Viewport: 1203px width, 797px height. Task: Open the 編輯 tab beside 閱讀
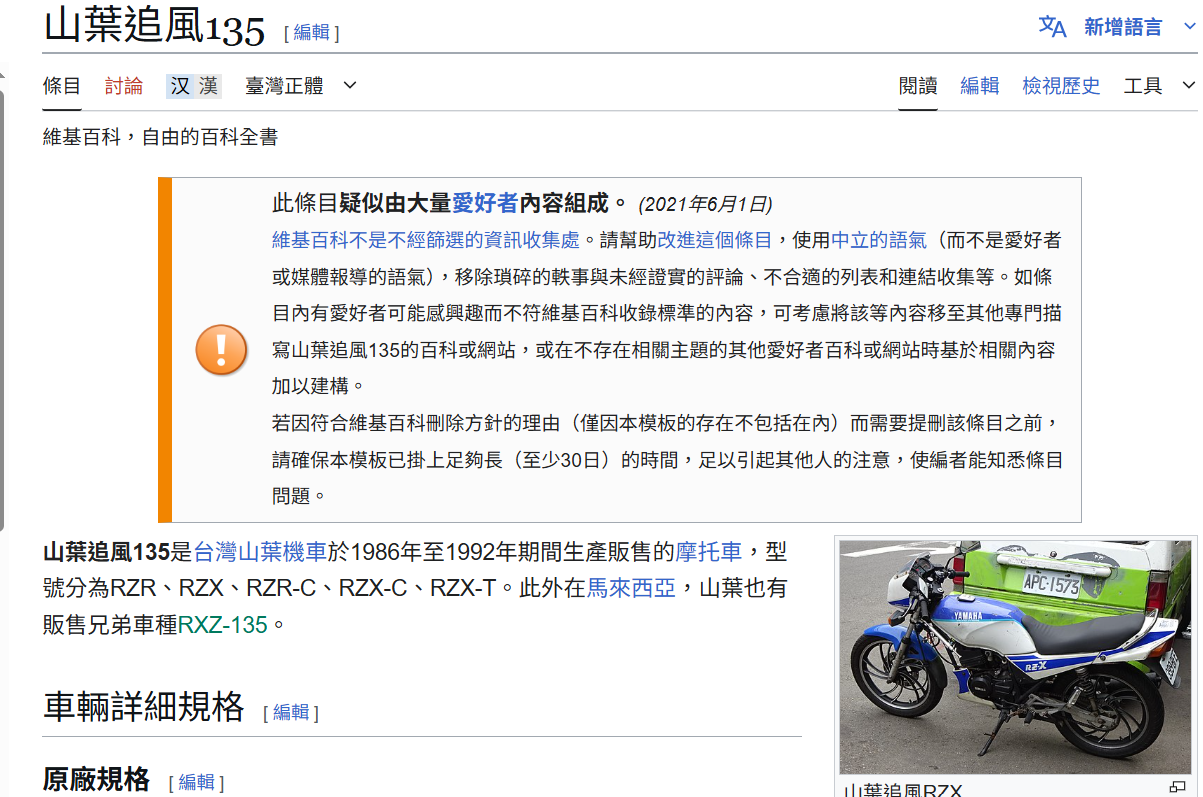(980, 86)
